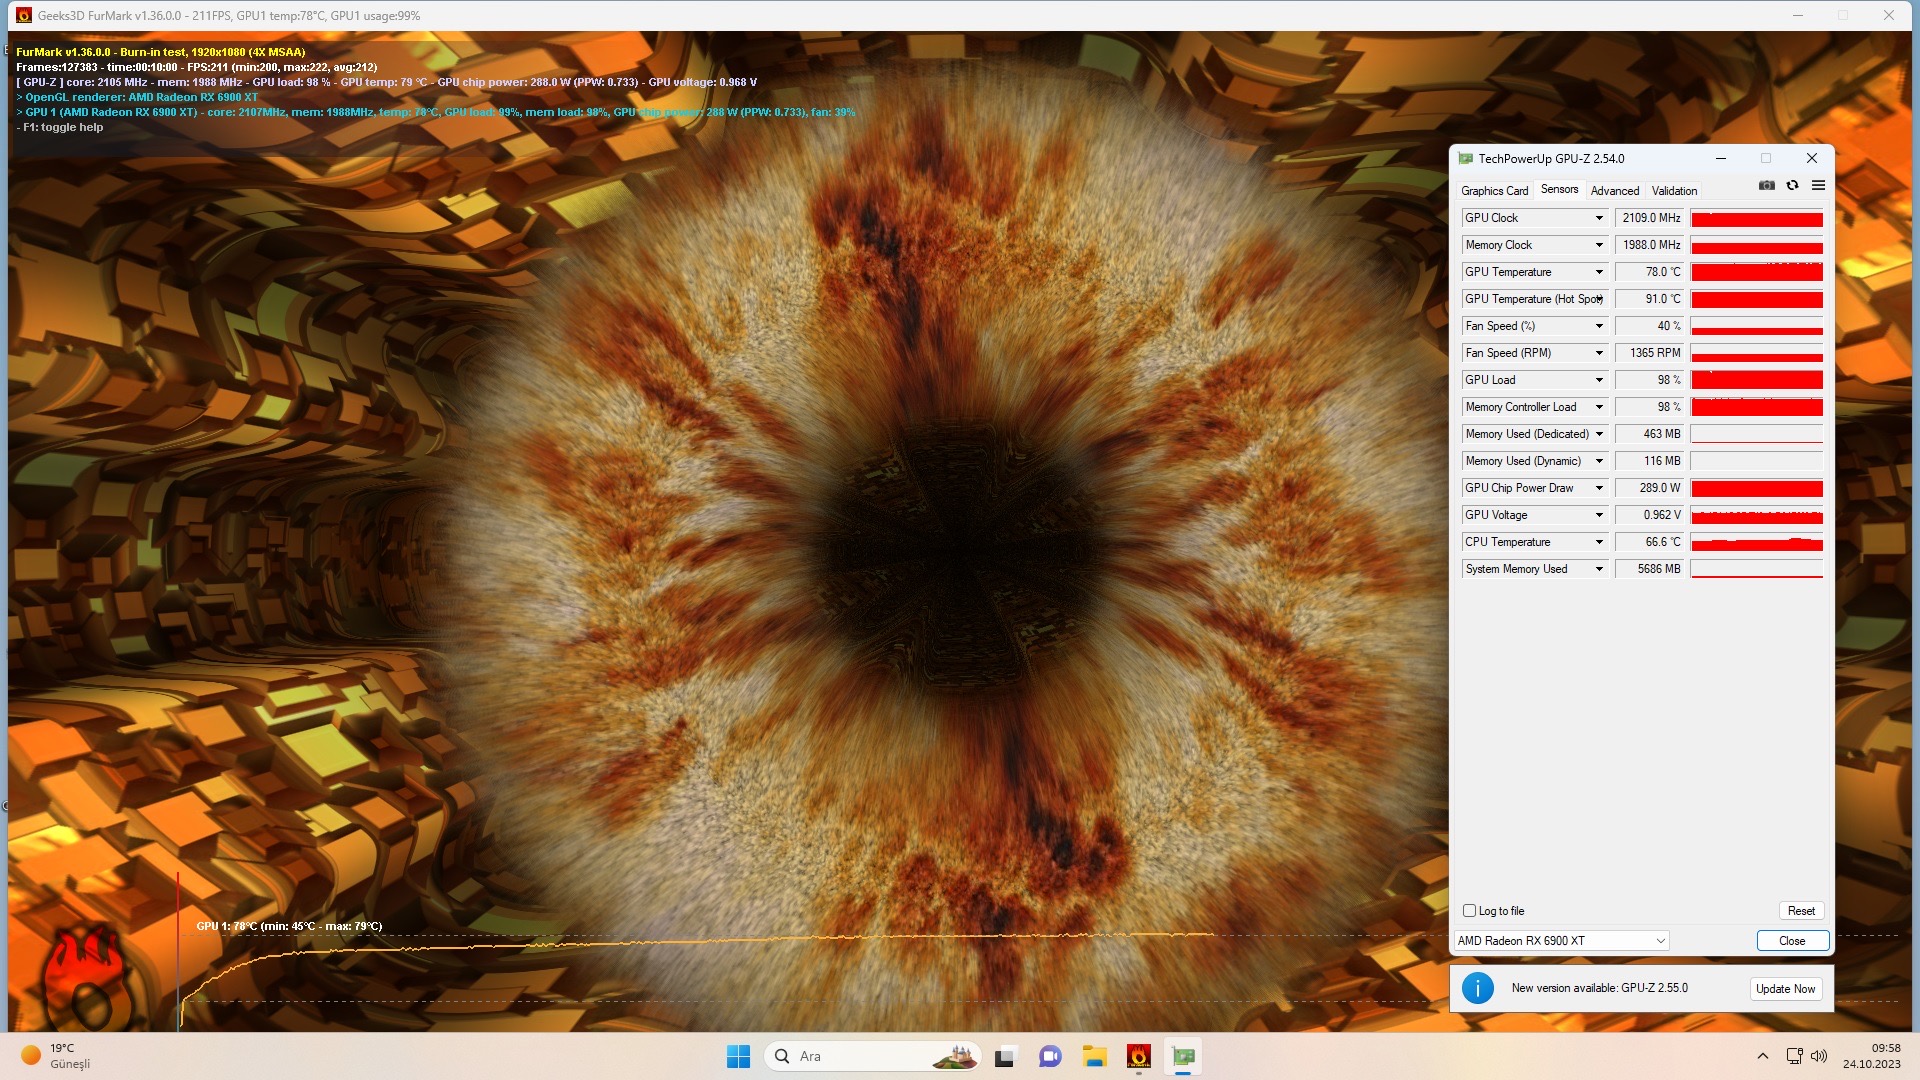Viewport: 1920px width, 1080px height.
Task: Click the volume icon in system tray
Action: 1819,1056
